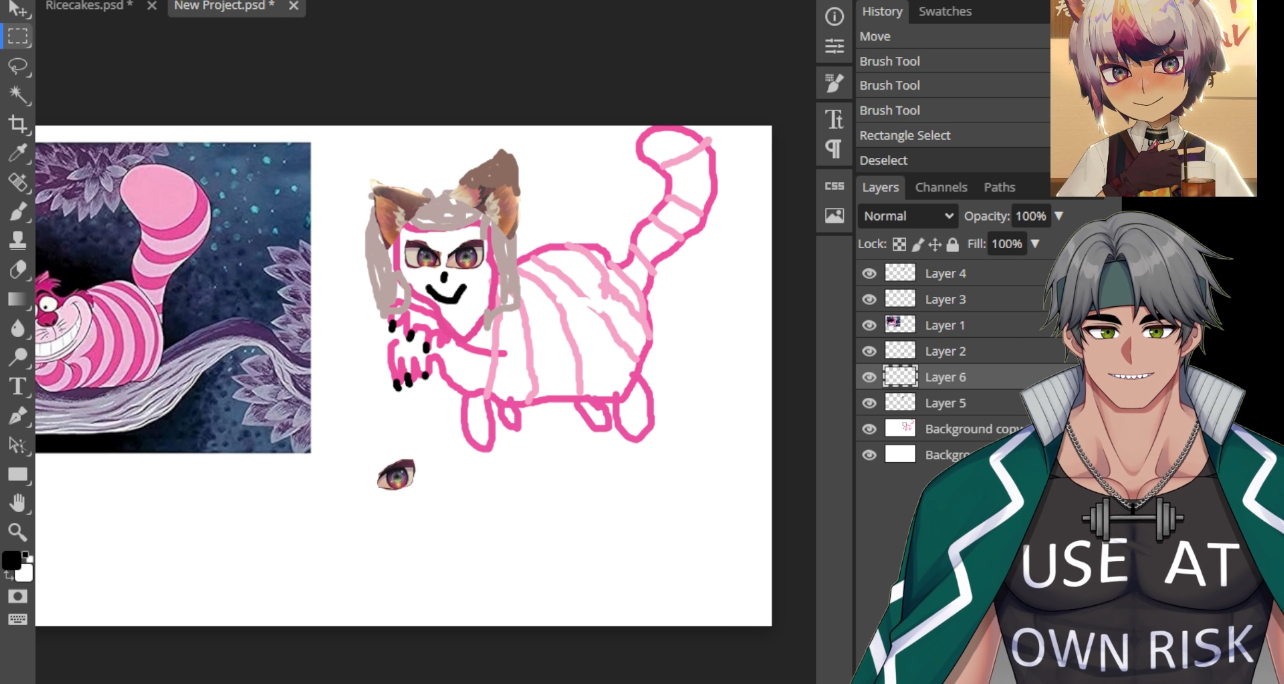
Task: Select the Eyedropper tool
Action: click(x=17, y=153)
